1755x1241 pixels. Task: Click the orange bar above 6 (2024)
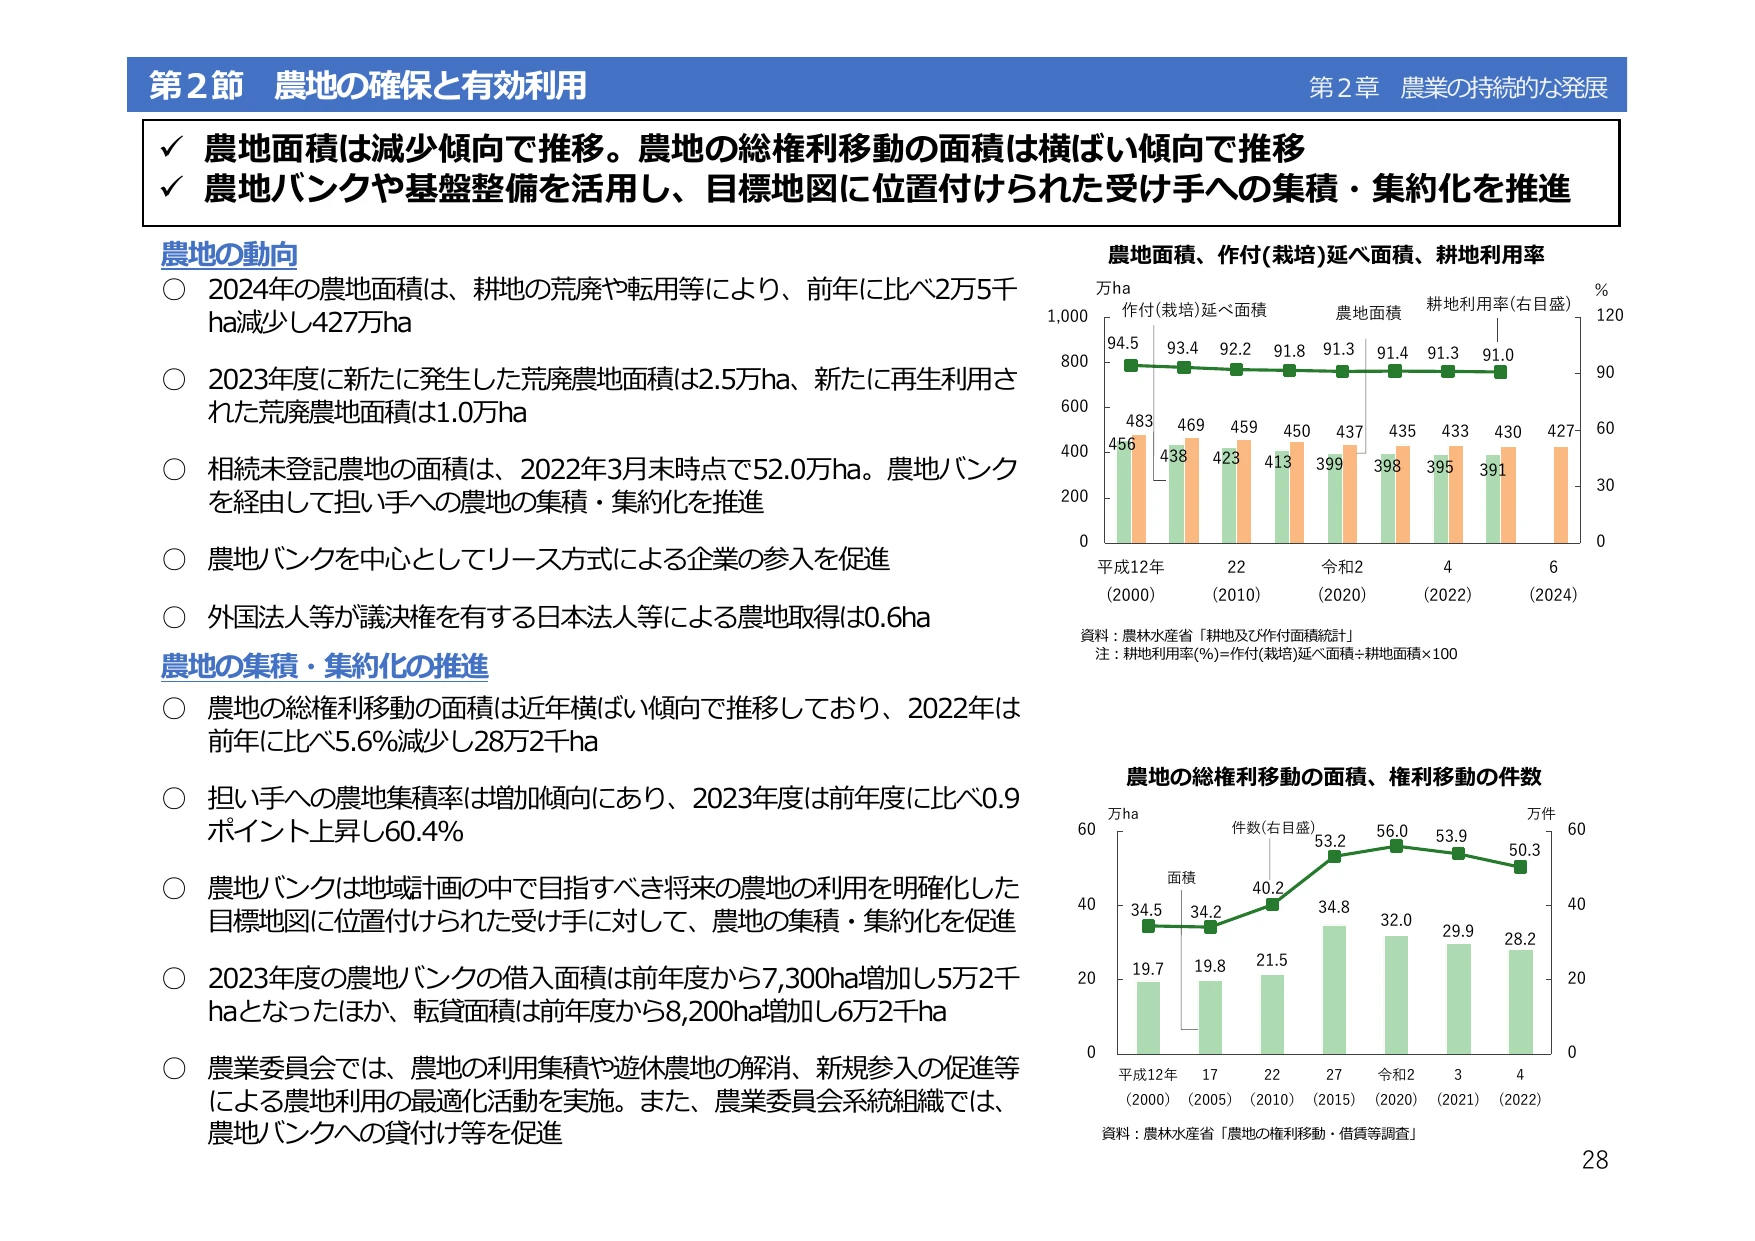click(x=1560, y=494)
